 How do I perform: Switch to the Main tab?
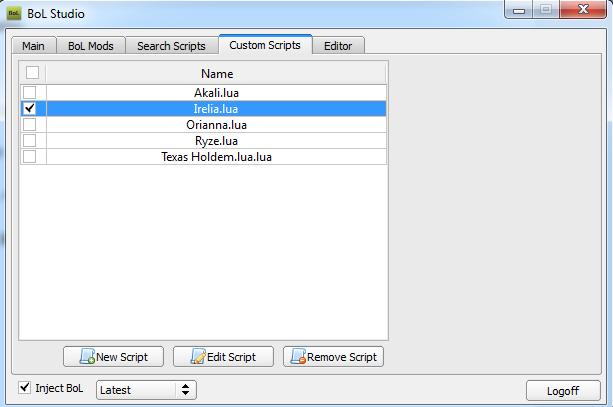[x=34, y=46]
